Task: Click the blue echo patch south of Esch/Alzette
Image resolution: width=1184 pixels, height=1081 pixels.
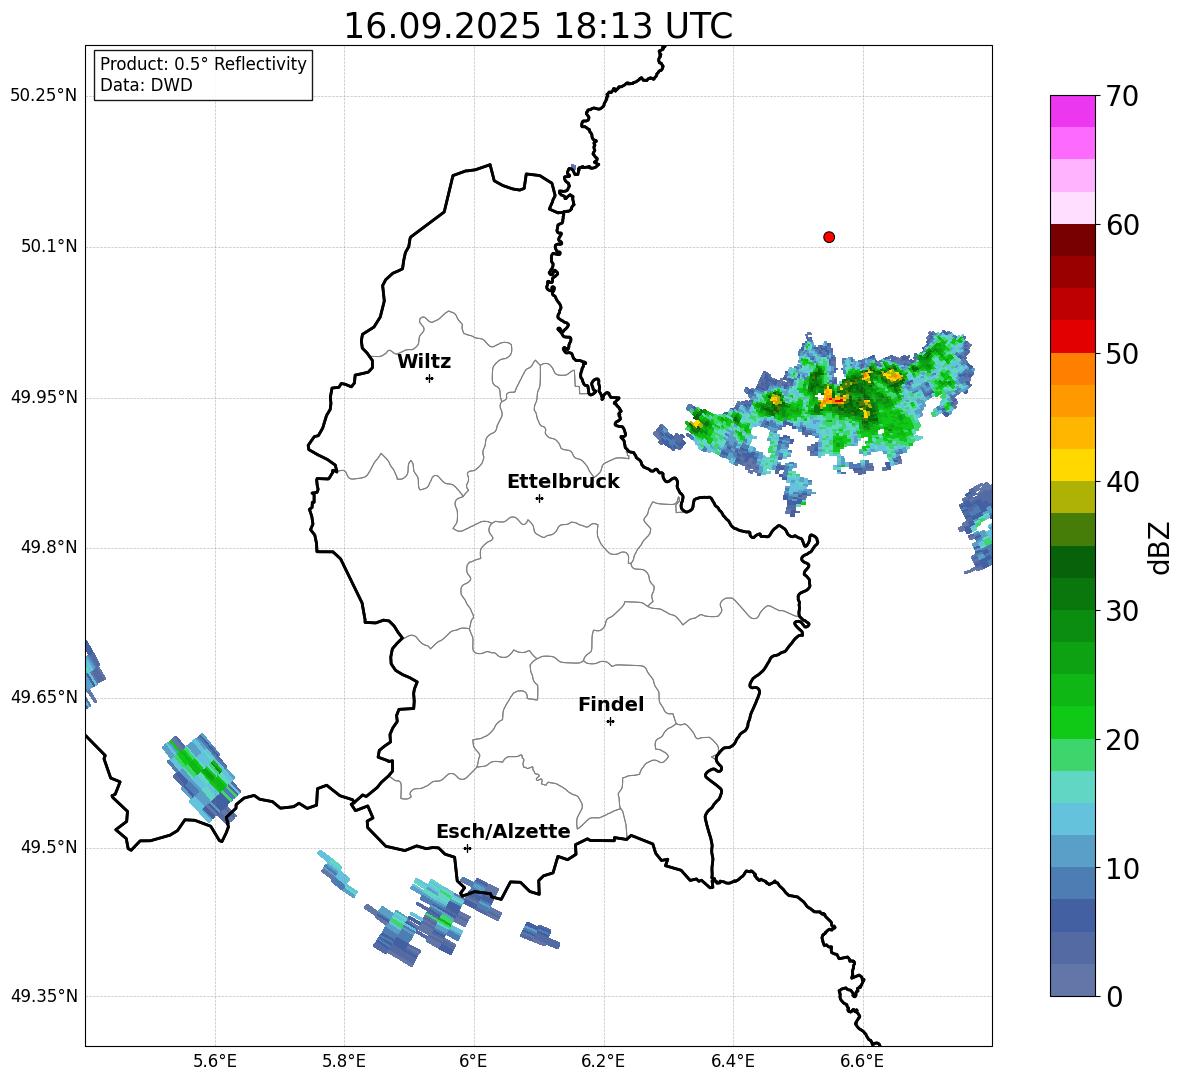Action: [x=541, y=935]
